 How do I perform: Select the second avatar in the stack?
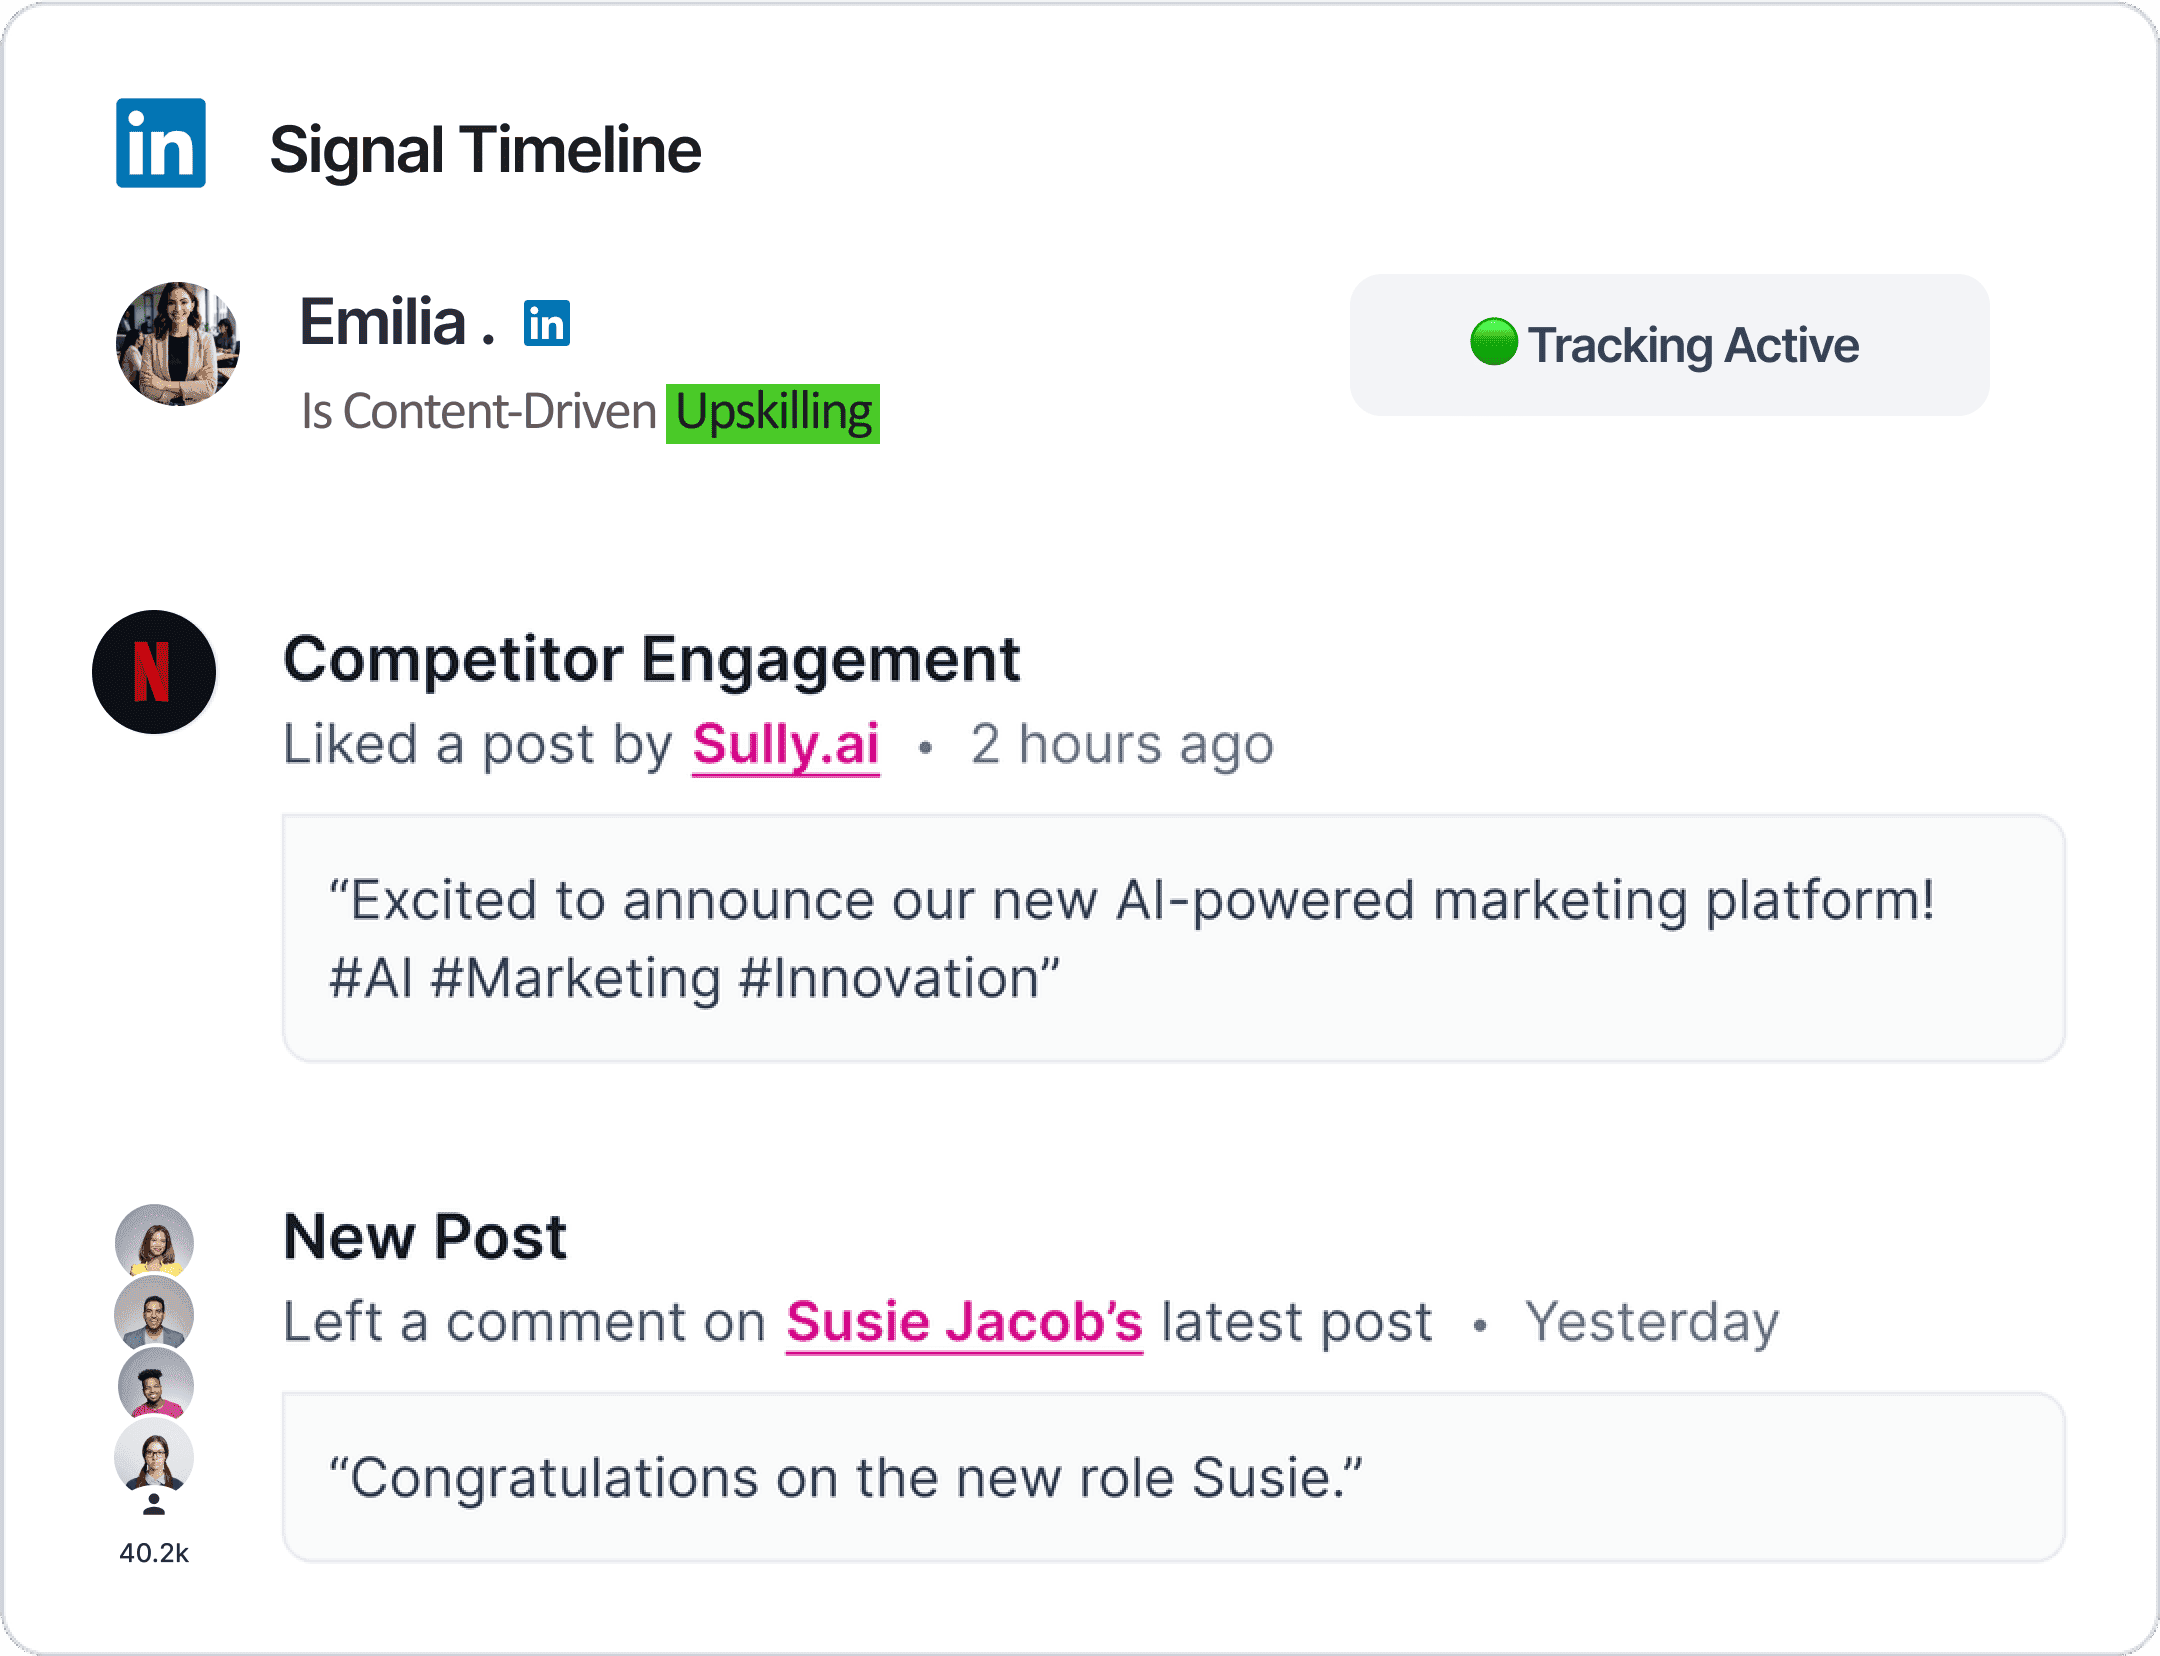[x=154, y=1312]
